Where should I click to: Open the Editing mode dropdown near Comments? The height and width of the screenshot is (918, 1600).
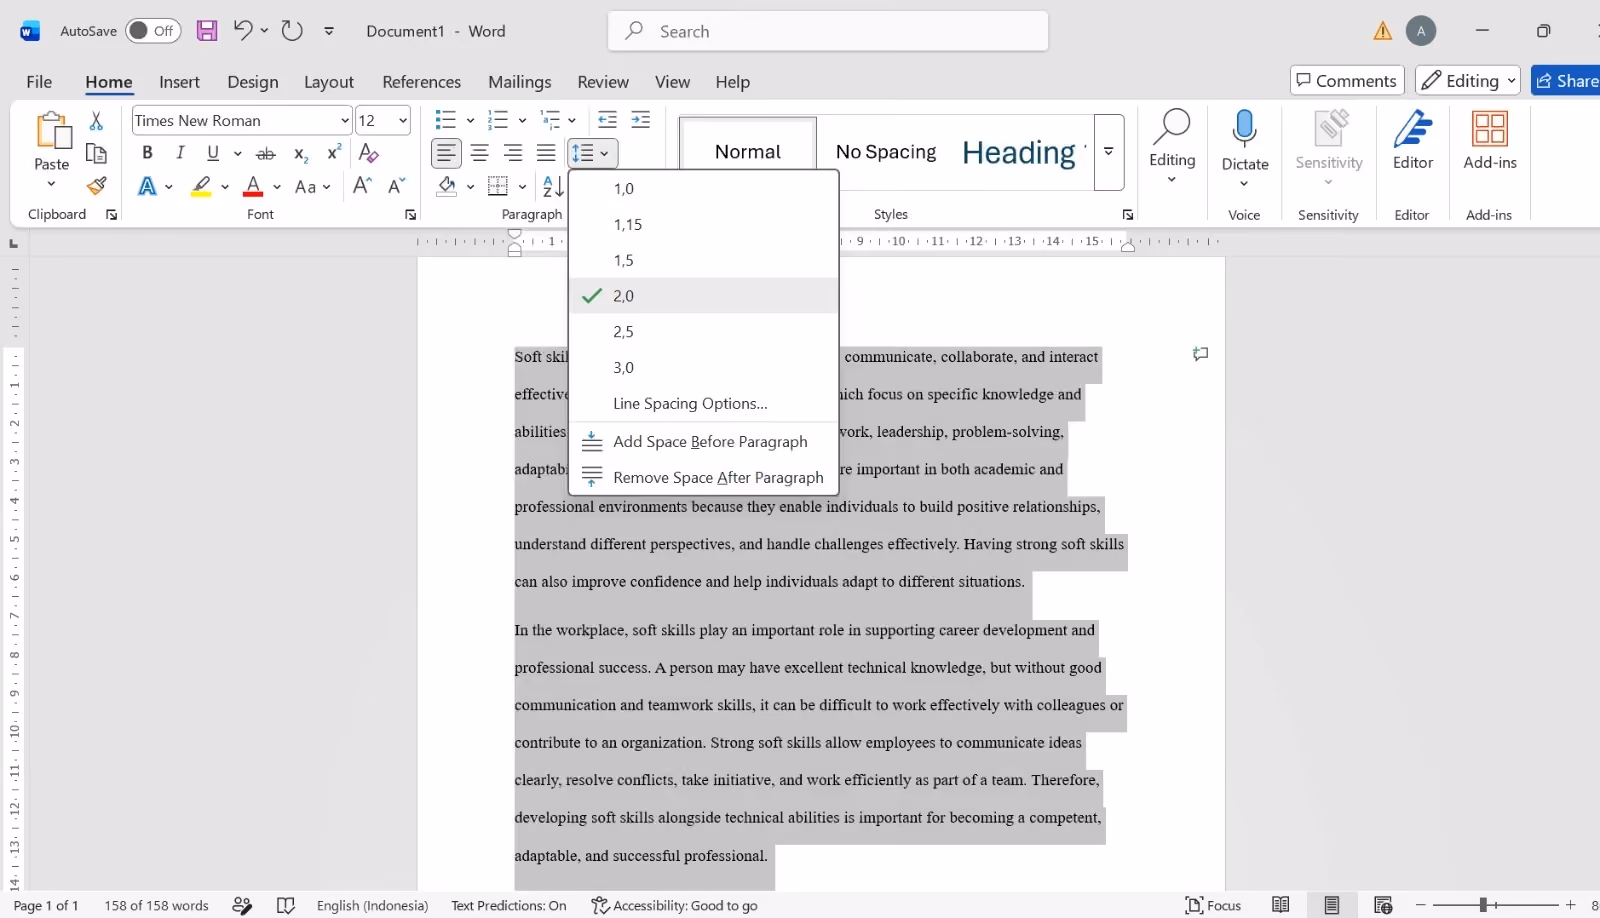pyautogui.click(x=1468, y=81)
